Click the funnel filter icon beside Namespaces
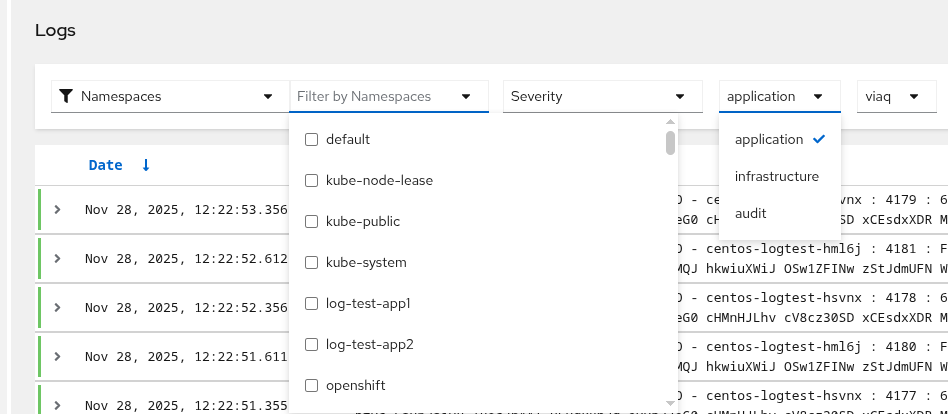The width and height of the screenshot is (948, 414). [x=66, y=97]
